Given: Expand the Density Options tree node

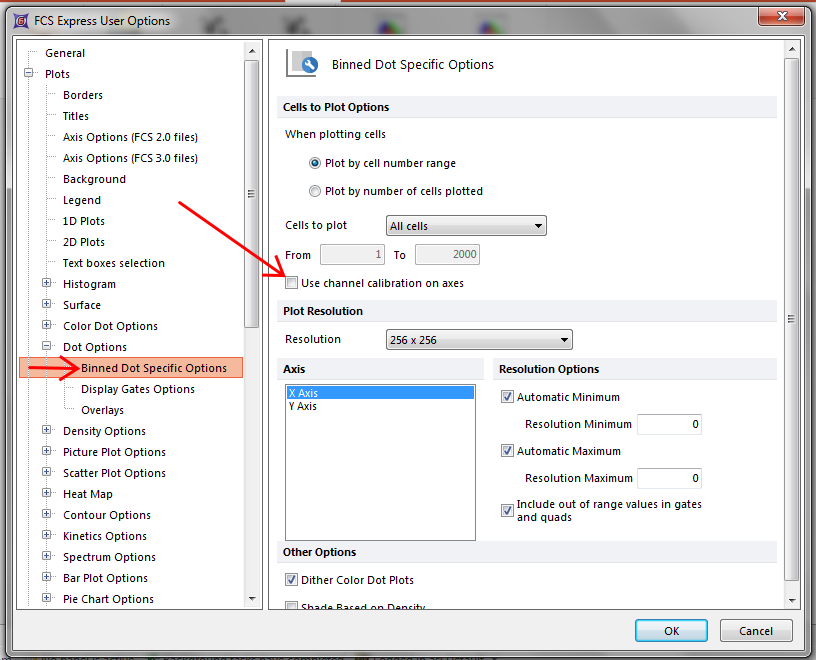Looking at the screenshot, I should click(x=47, y=431).
